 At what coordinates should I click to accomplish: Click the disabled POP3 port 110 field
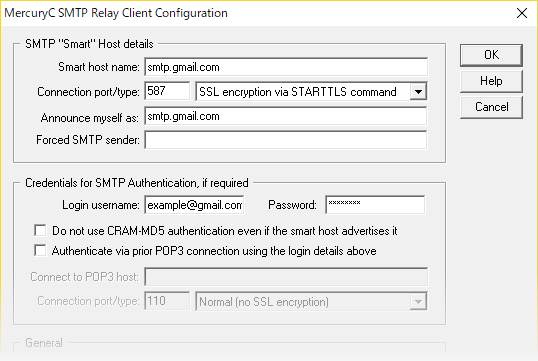pos(167,301)
